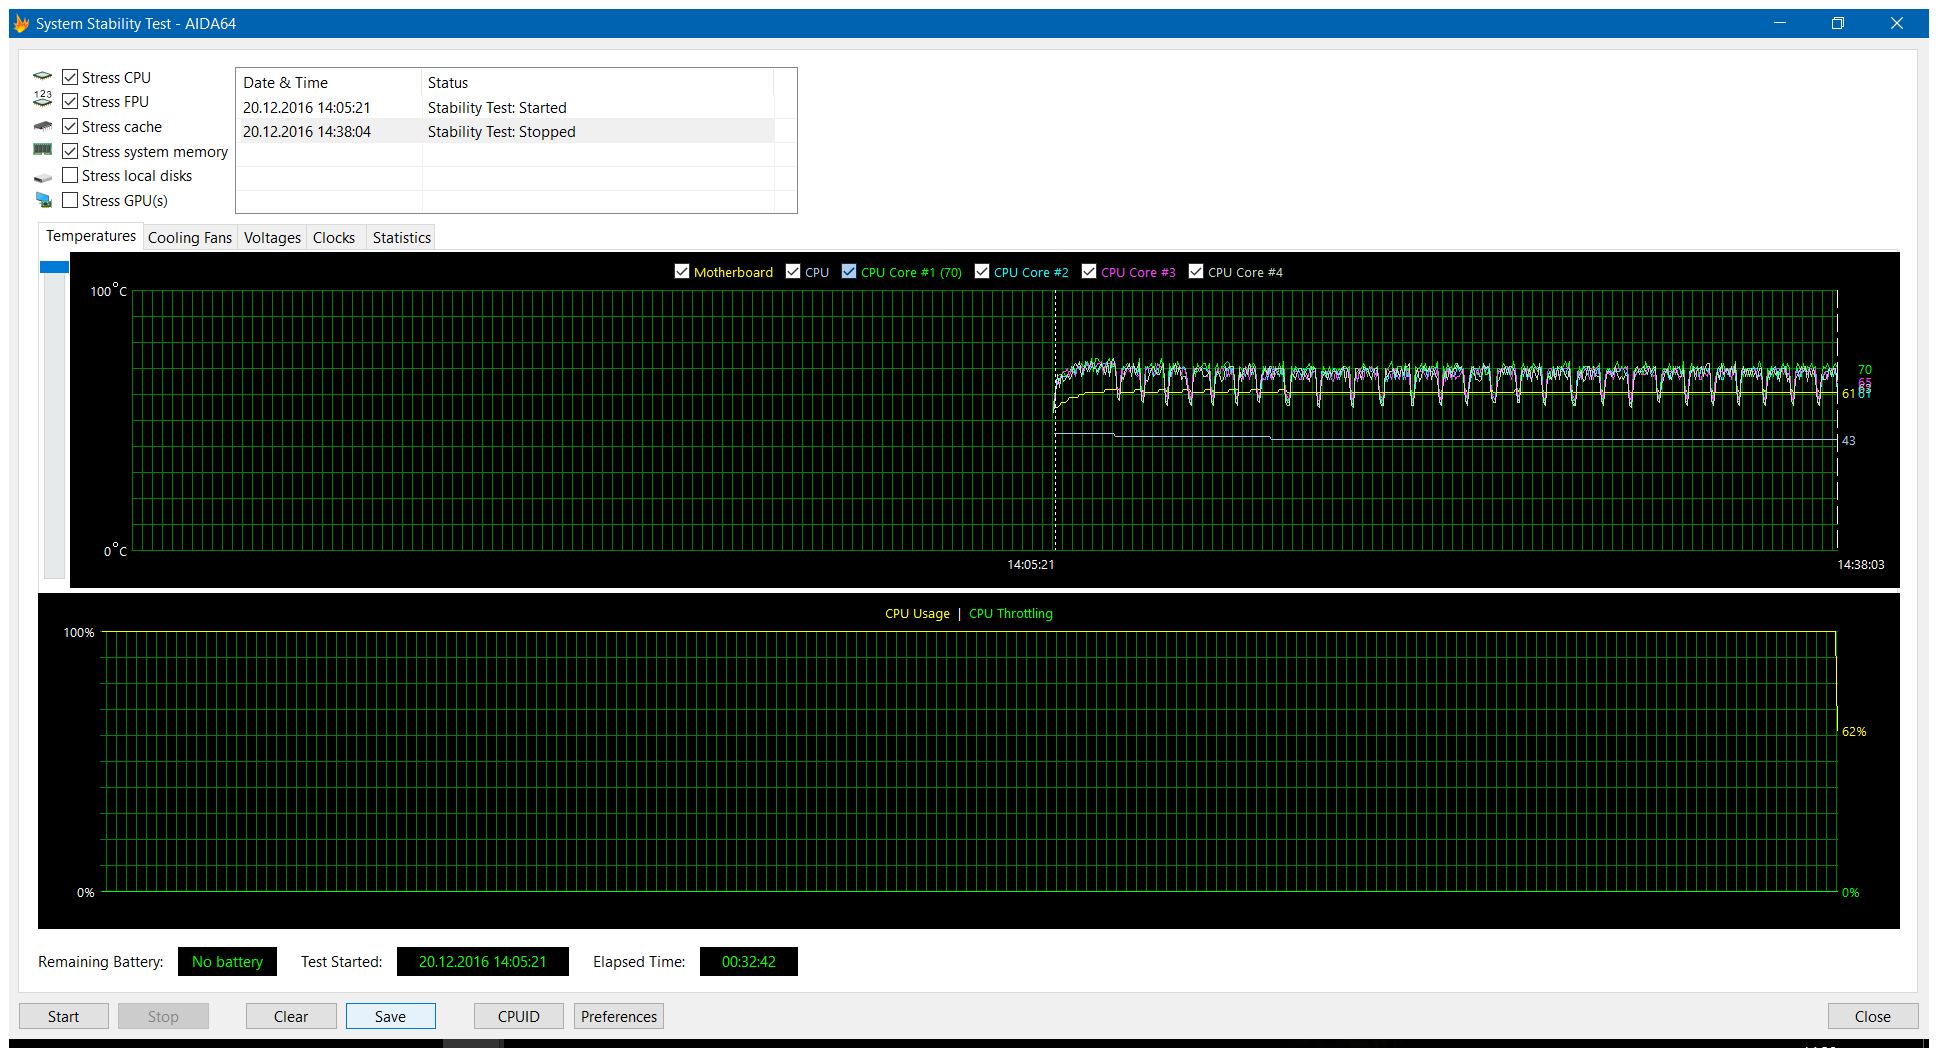
Task: Click the Clear button
Action: coord(291,1016)
